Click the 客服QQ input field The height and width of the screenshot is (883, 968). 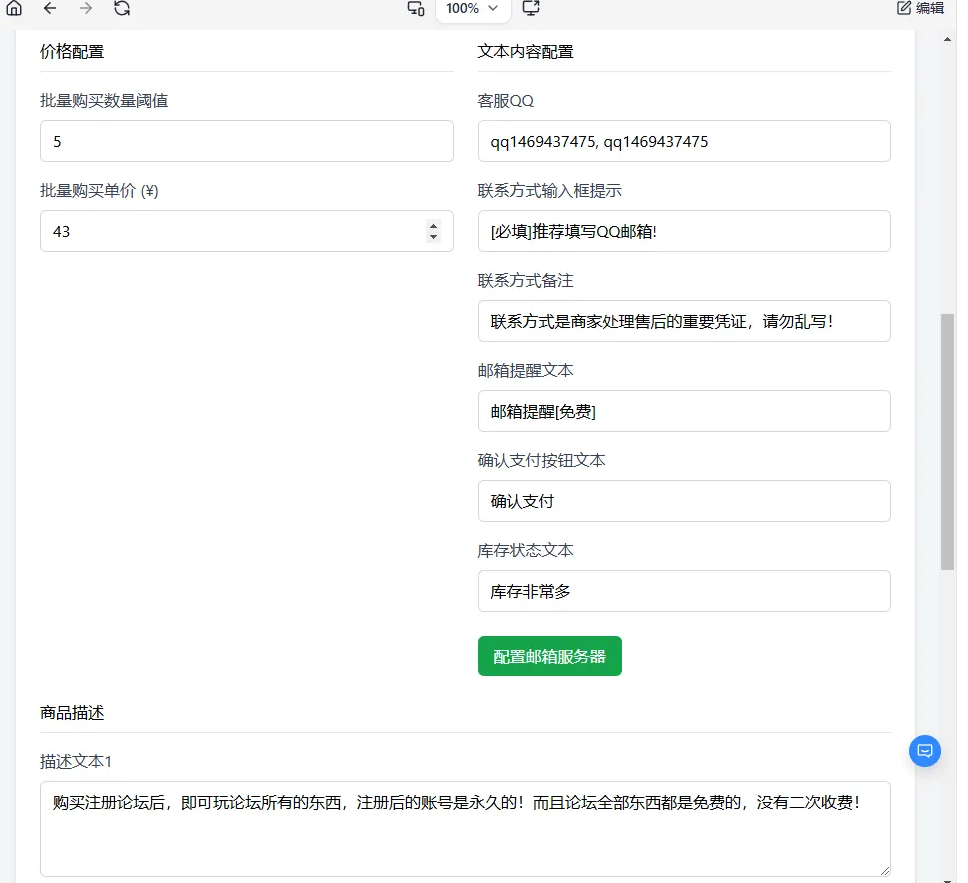click(684, 141)
